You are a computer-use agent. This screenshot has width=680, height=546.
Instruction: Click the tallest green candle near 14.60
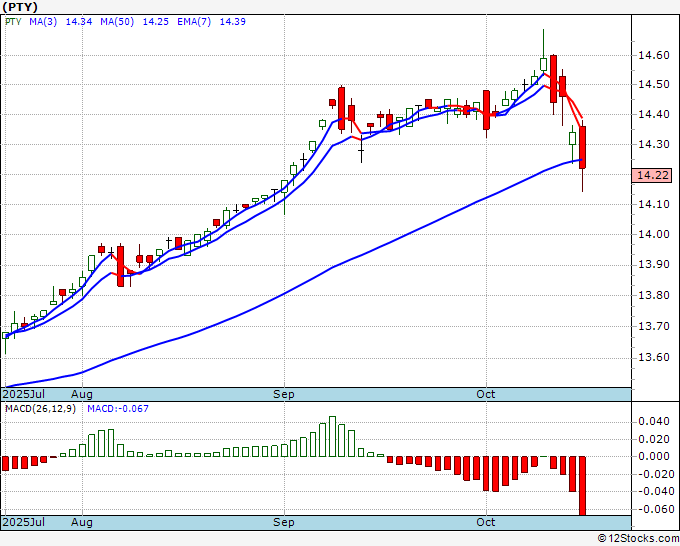click(x=543, y=64)
